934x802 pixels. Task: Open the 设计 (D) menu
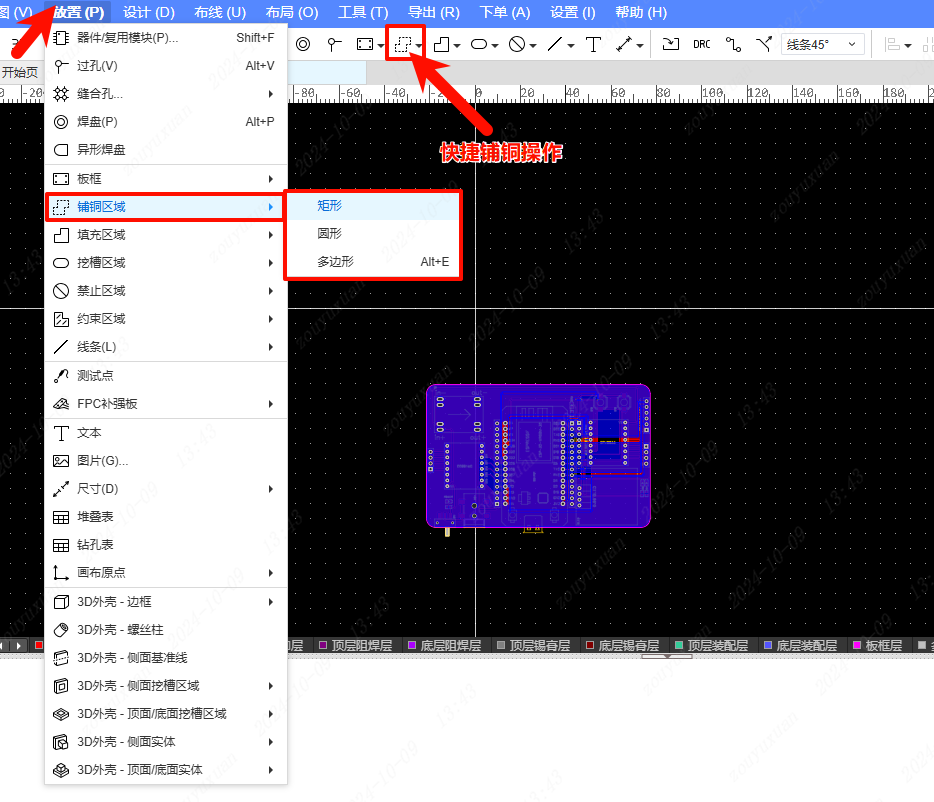point(149,12)
